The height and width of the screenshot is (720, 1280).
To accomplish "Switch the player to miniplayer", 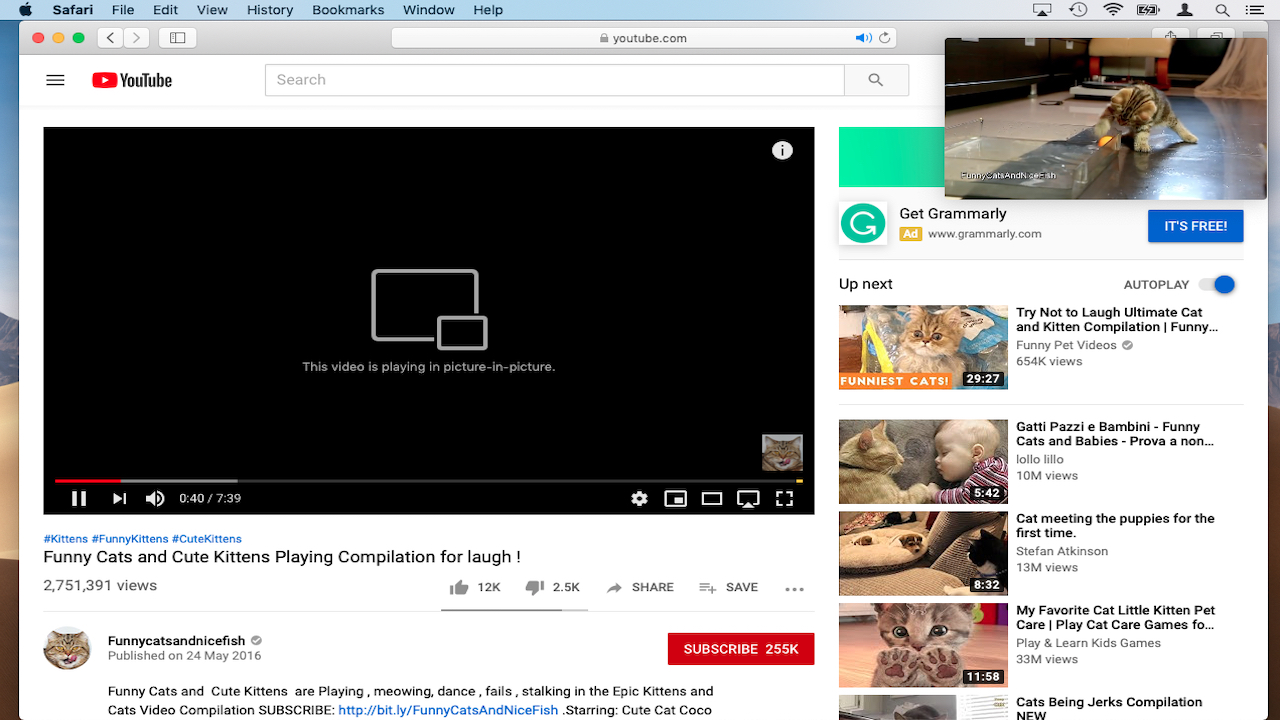I will pyautogui.click(x=676, y=498).
